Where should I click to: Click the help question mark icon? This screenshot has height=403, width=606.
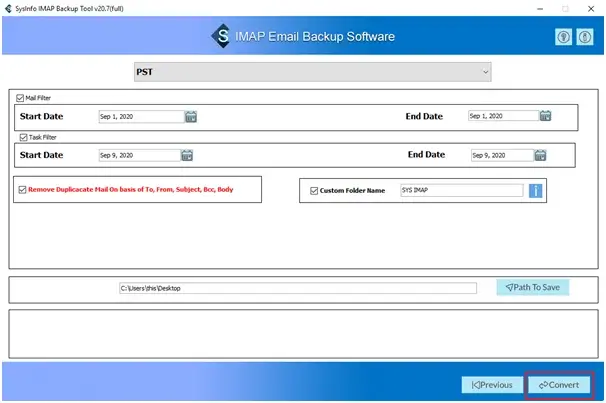[564, 37]
